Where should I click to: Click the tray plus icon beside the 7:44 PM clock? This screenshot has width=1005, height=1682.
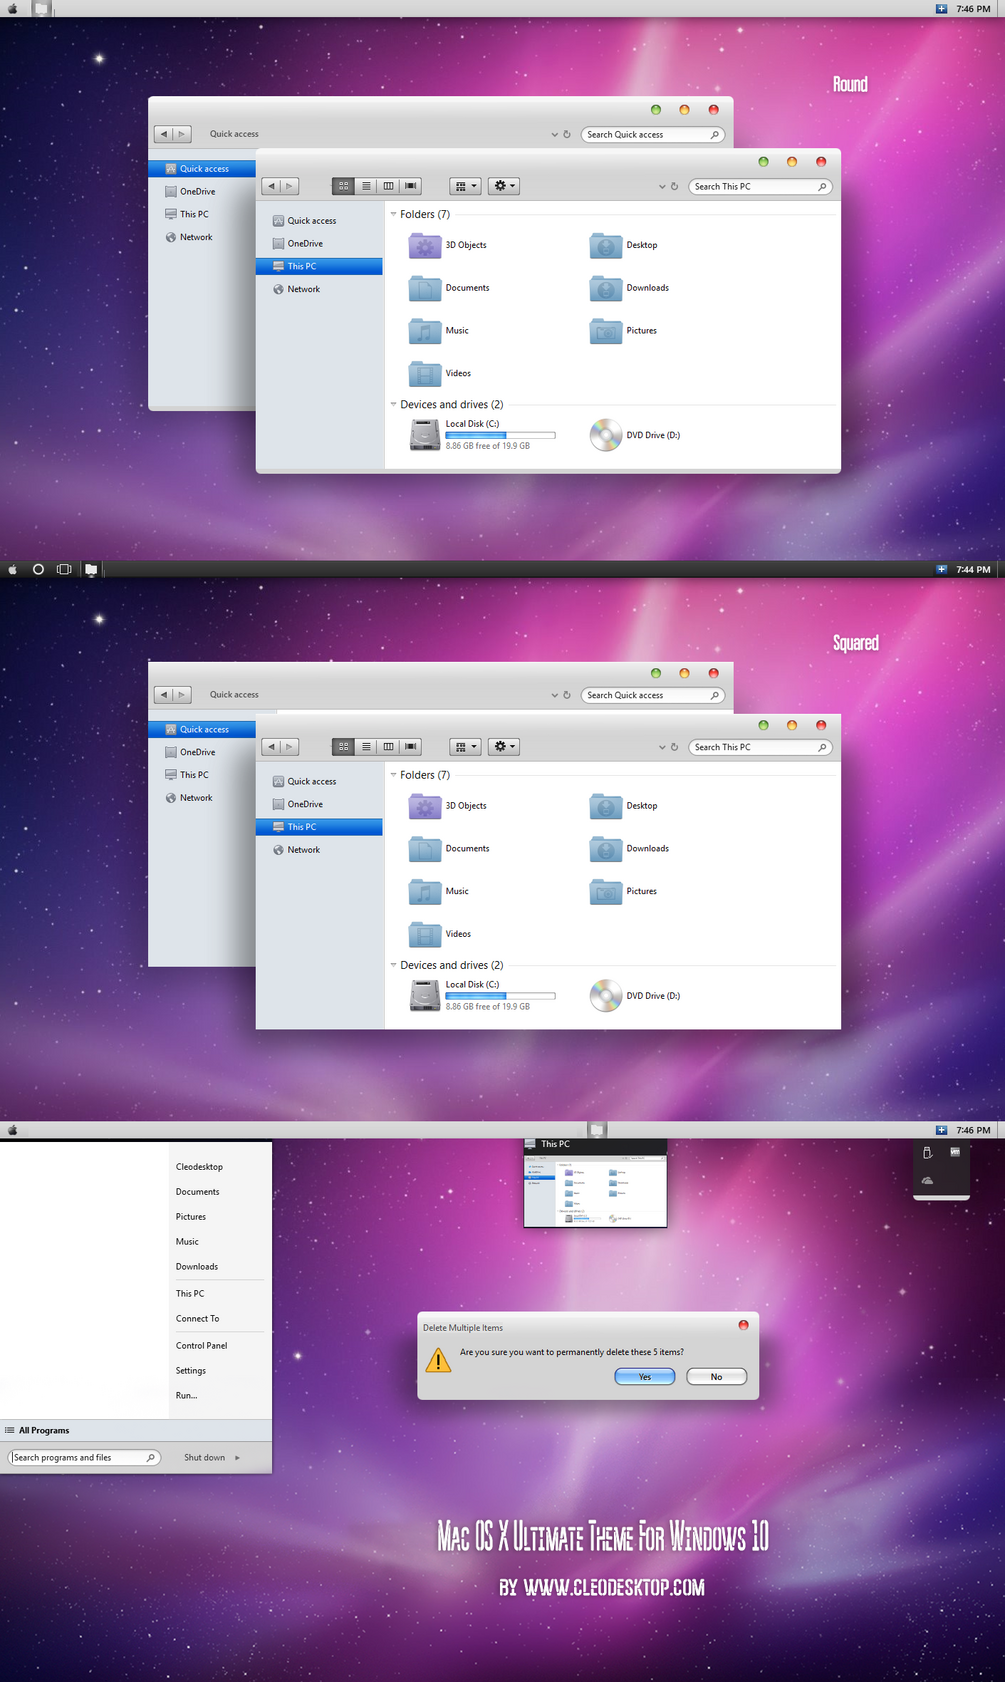[941, 569]
